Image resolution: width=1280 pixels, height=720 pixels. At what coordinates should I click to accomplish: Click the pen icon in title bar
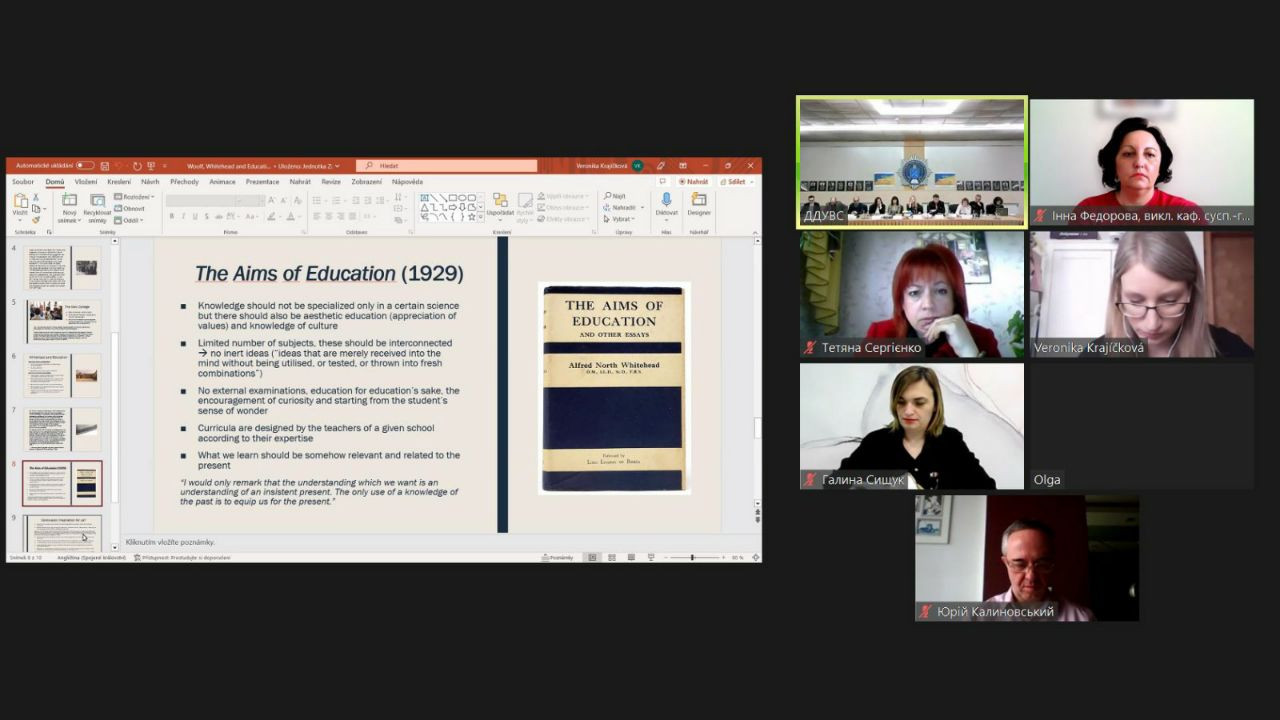point(660,166)
